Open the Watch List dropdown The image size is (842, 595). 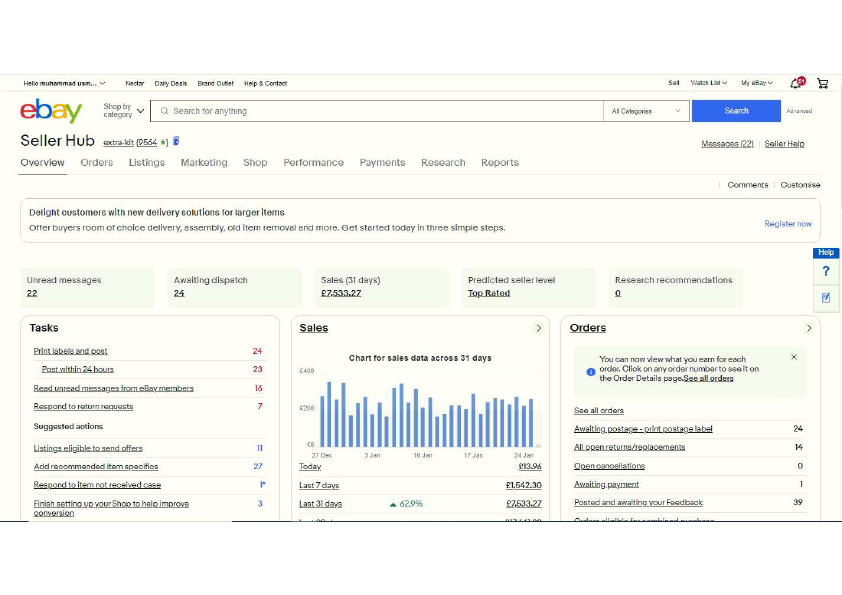point(708,83)
